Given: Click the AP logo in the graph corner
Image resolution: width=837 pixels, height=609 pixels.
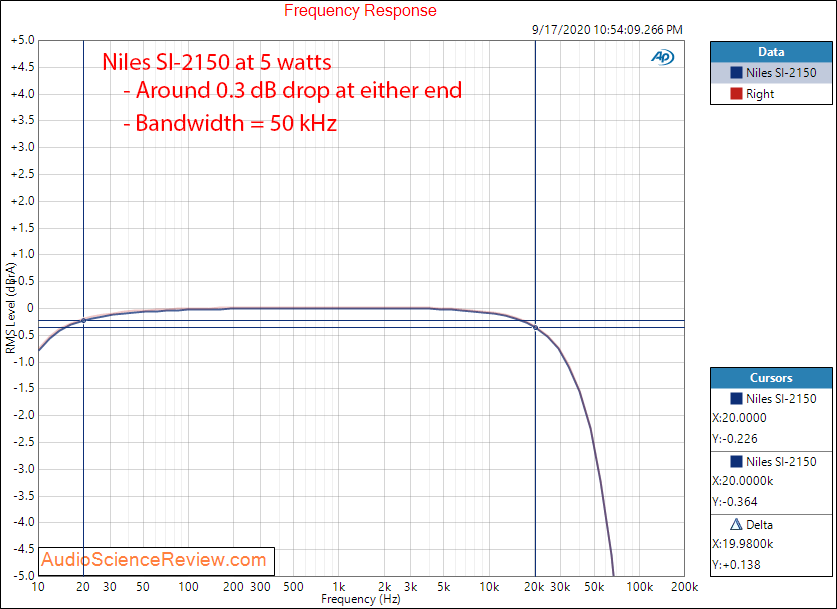Looking at the screenshot, I should tap(662, 57).
